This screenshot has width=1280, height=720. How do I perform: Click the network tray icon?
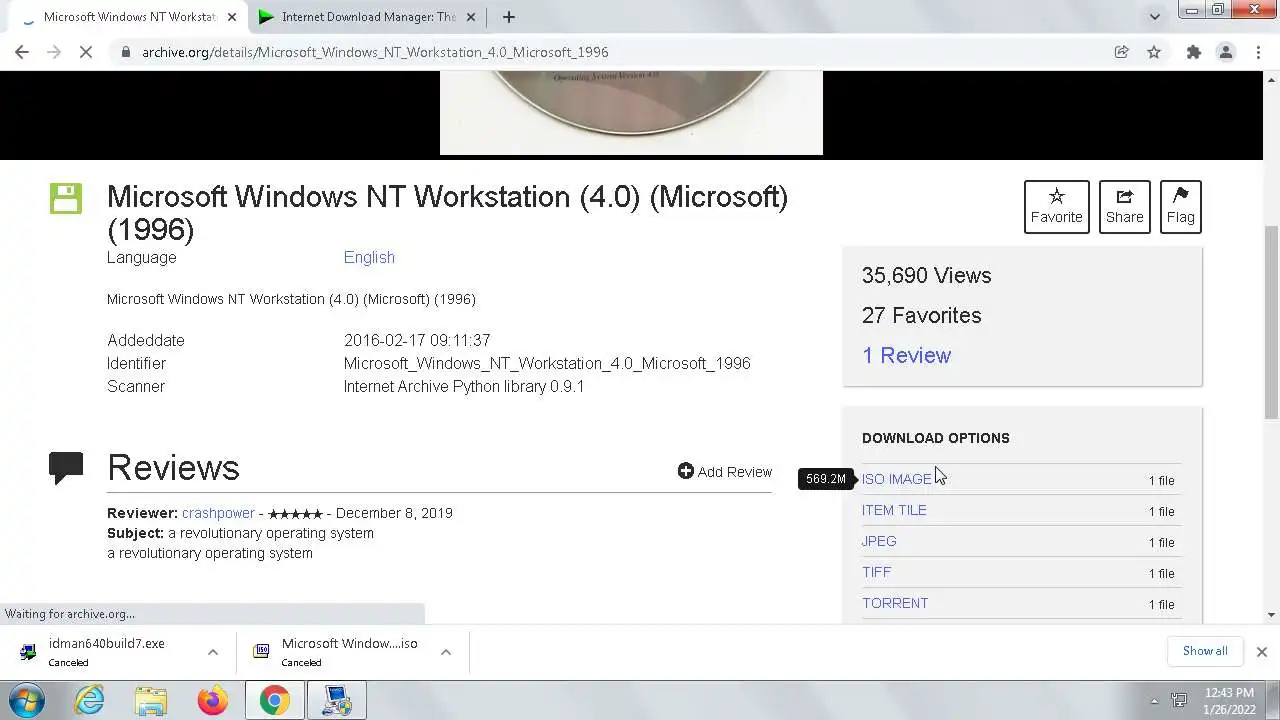[1179, 701]
